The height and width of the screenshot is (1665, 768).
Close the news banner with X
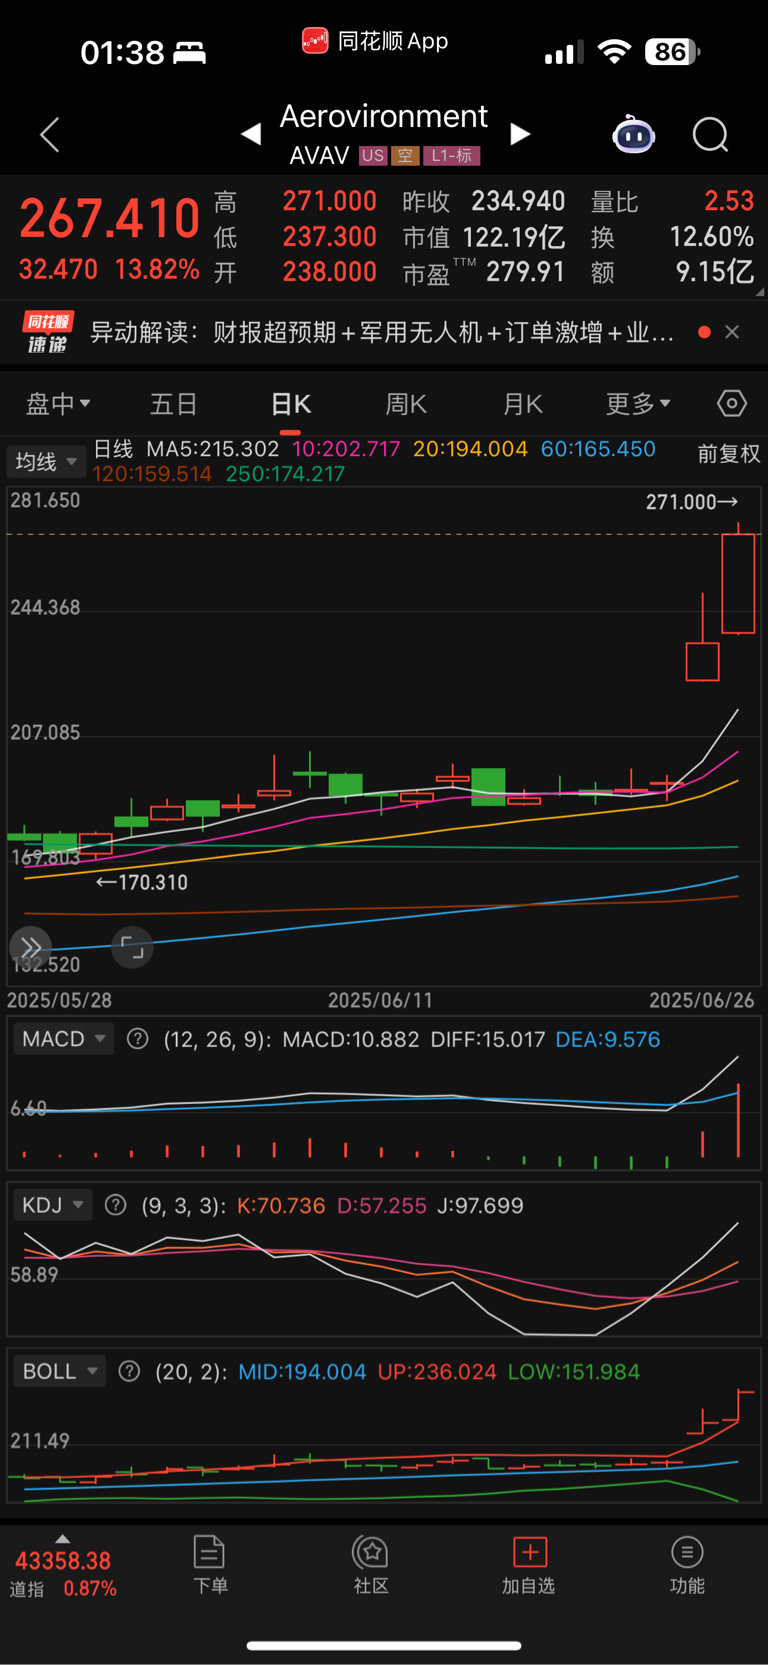pyautogui.click(x=732, y=332)
